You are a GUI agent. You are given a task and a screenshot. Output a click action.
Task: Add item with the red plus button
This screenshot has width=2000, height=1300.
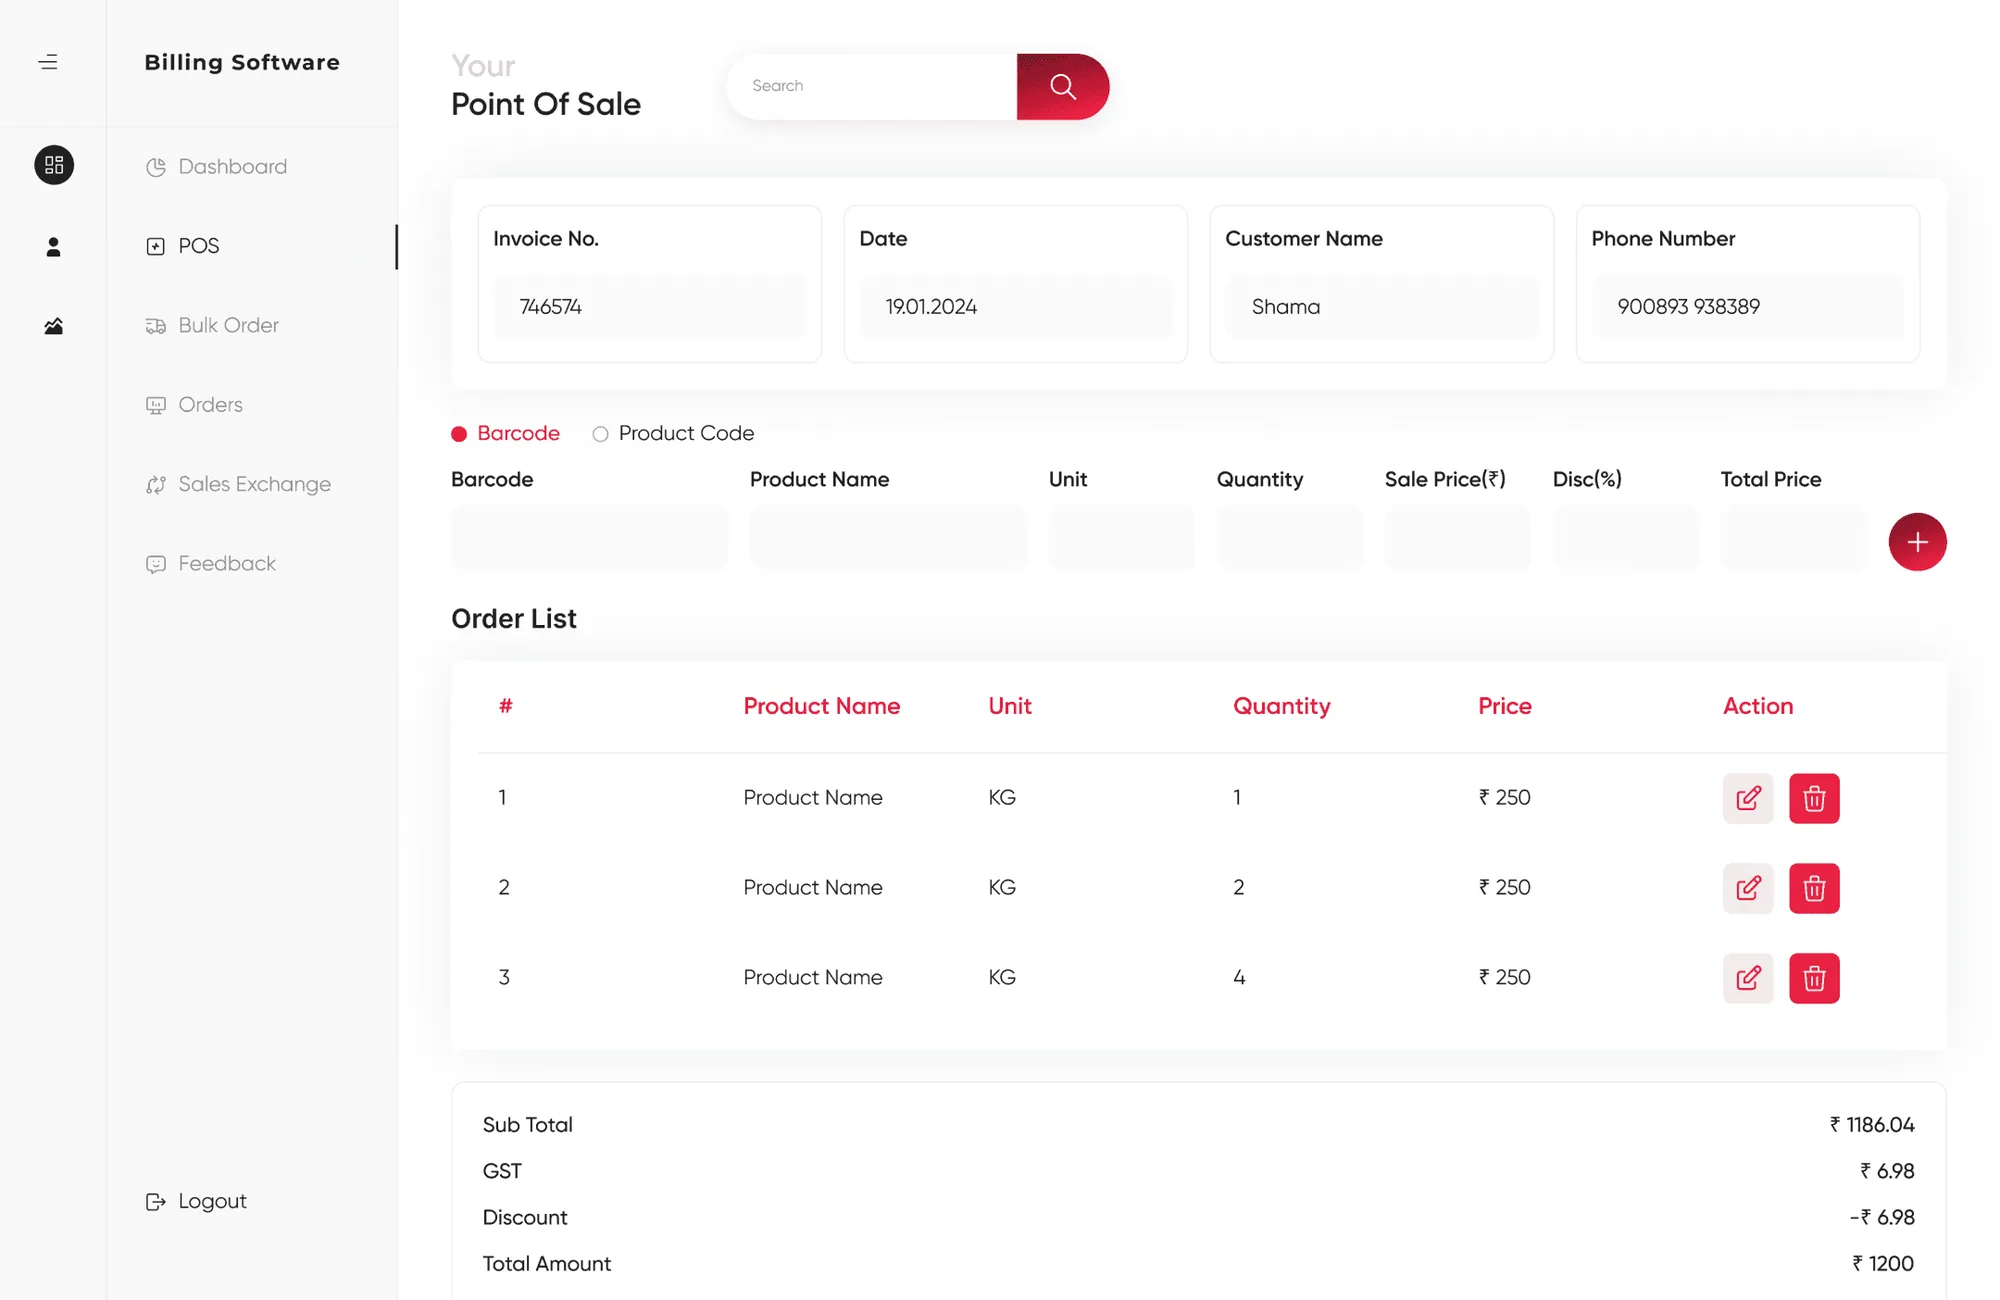tap(1917, 542)
